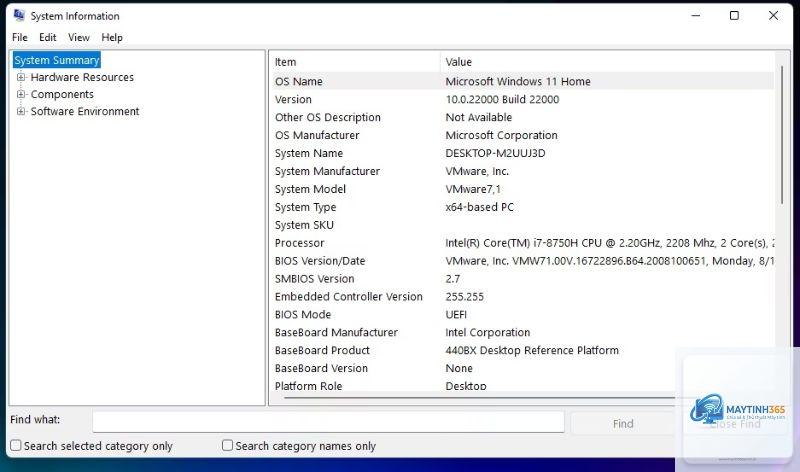Select the OS Name row

(522, 81)
